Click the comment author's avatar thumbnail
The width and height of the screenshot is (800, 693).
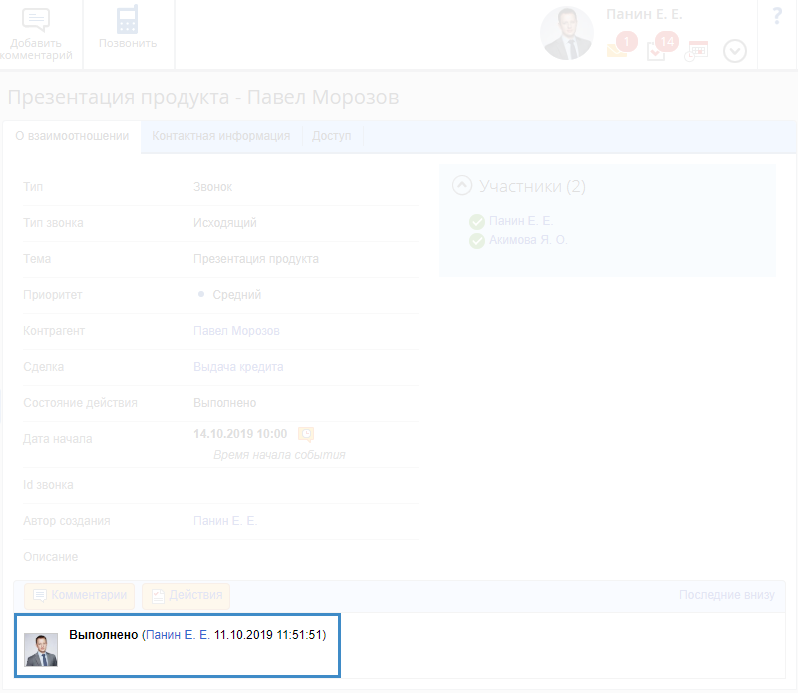41,650
